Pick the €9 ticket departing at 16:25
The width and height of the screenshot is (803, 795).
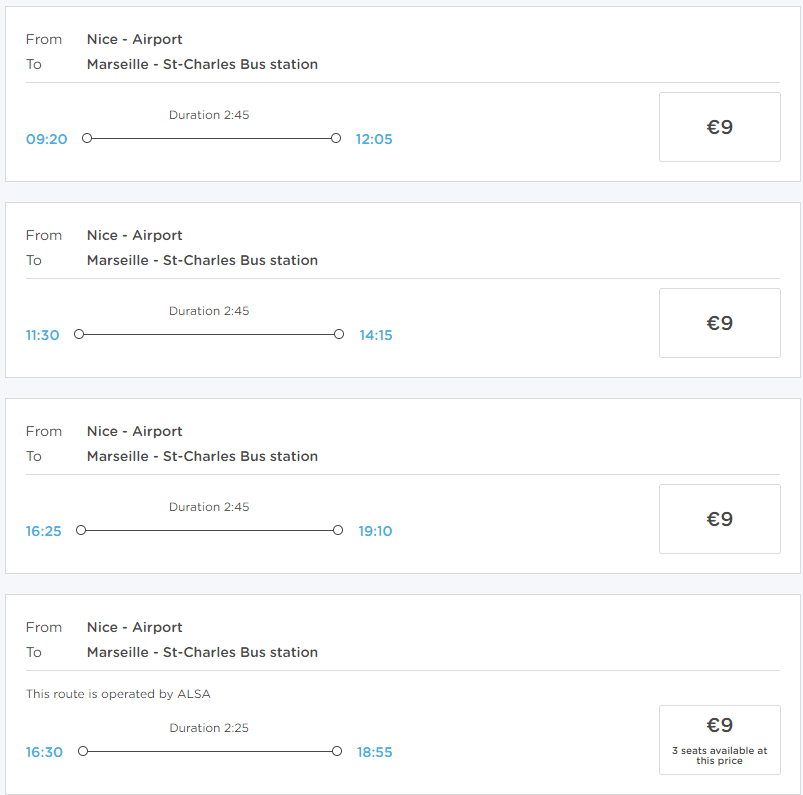click(719, 519)
